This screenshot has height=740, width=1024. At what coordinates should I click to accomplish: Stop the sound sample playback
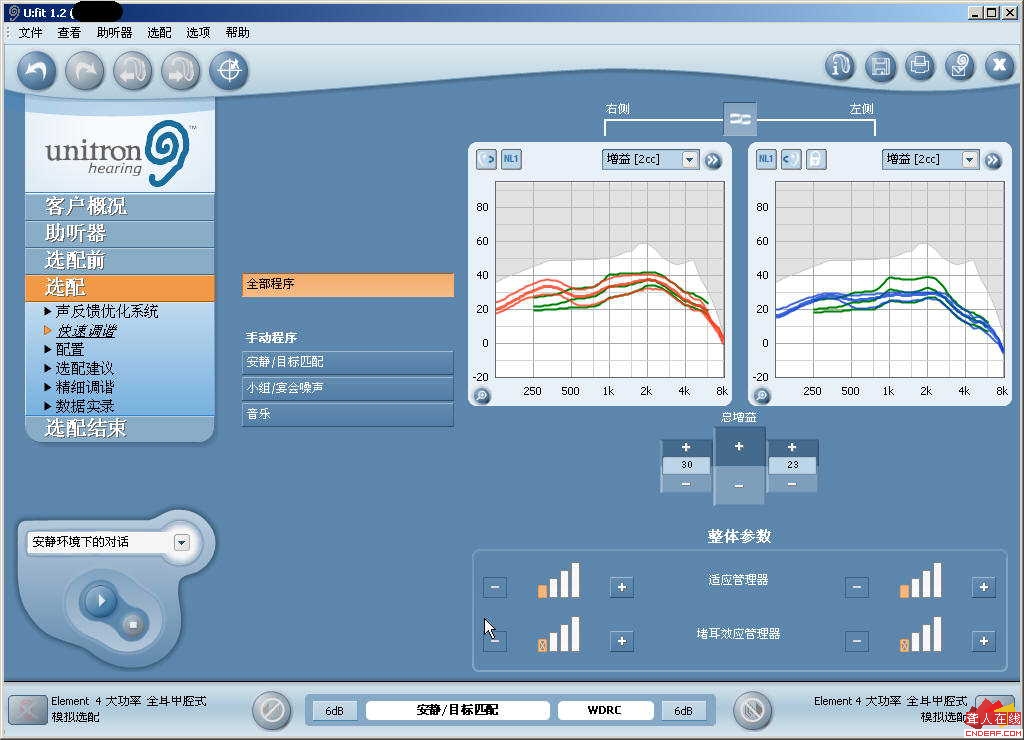click(x=133, y=624)
